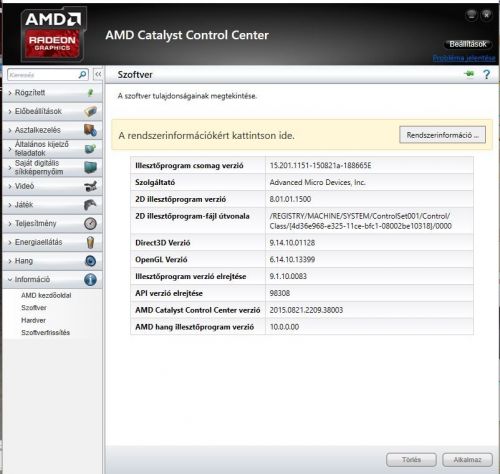Click the search magnifier icon
Viewport: 500px width, 474px height.
coord(82,74)
